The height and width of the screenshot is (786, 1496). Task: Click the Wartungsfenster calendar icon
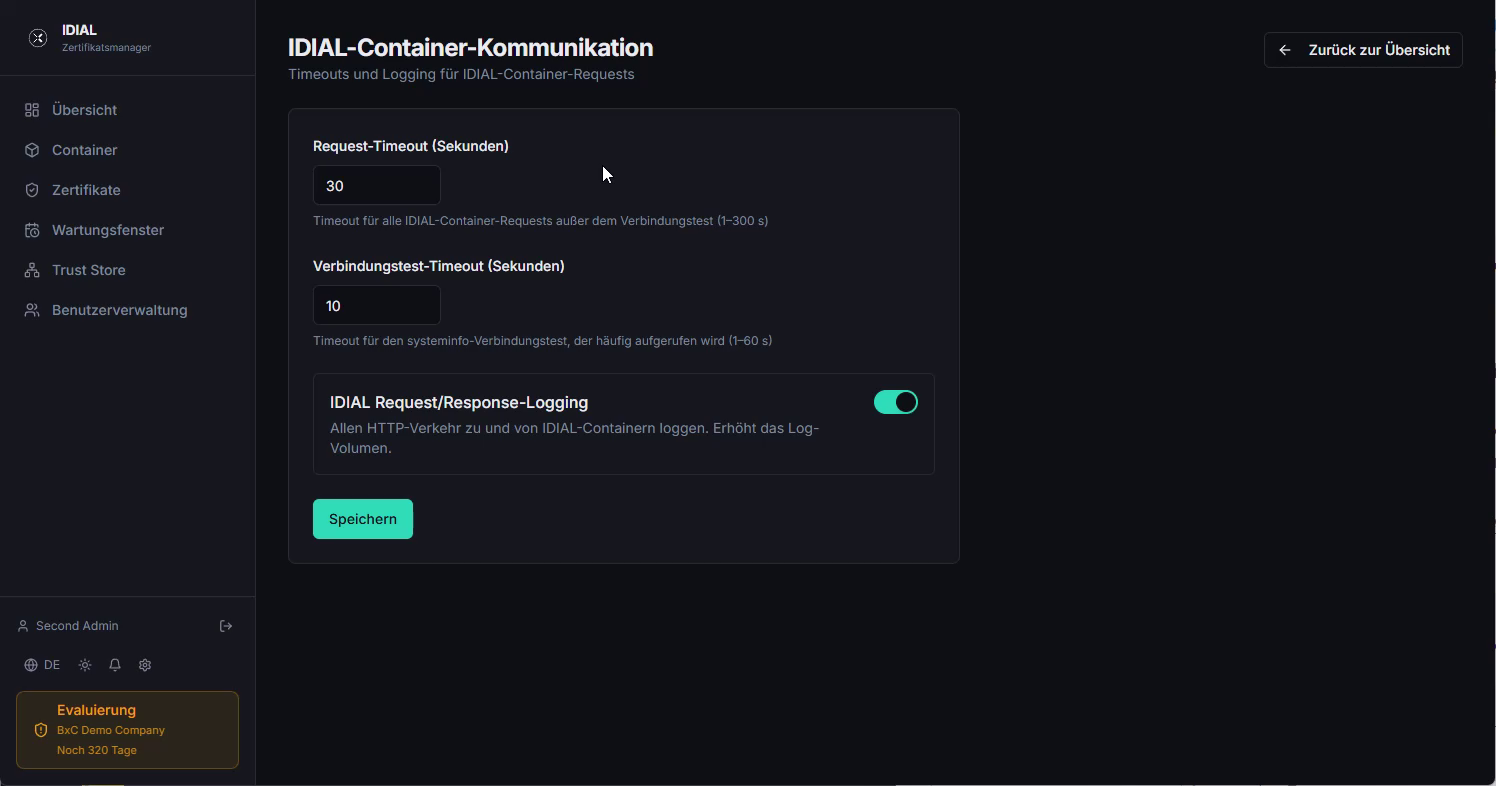[32, 230]
